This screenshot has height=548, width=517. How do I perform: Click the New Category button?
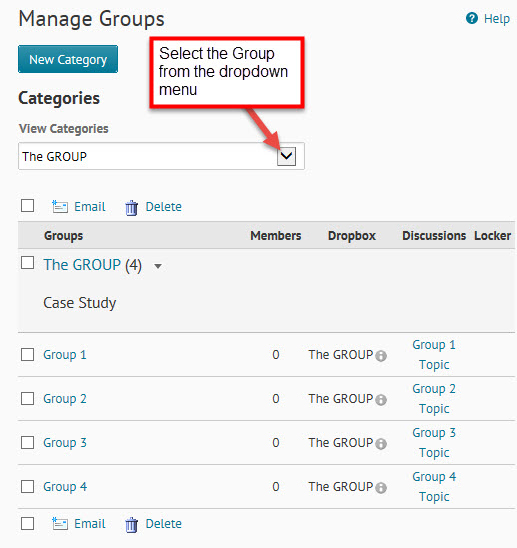coord(68,59)
